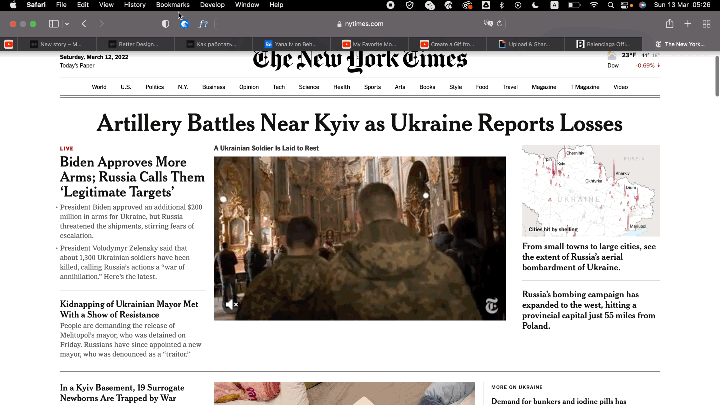
Task: Click The New York Times logo
Action: pos(360,61)
